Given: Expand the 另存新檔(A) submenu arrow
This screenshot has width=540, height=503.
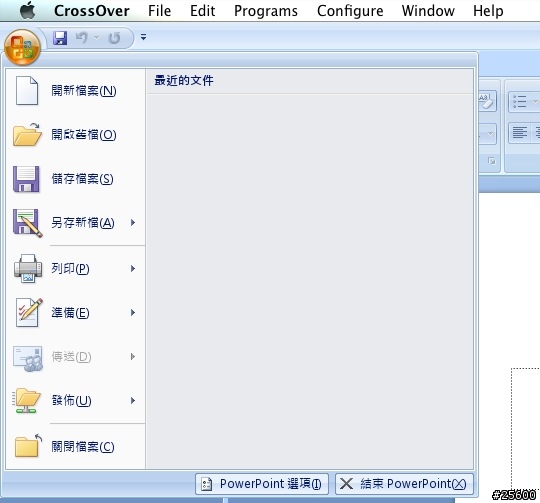Looking at the screenshot, I should 133,223.
